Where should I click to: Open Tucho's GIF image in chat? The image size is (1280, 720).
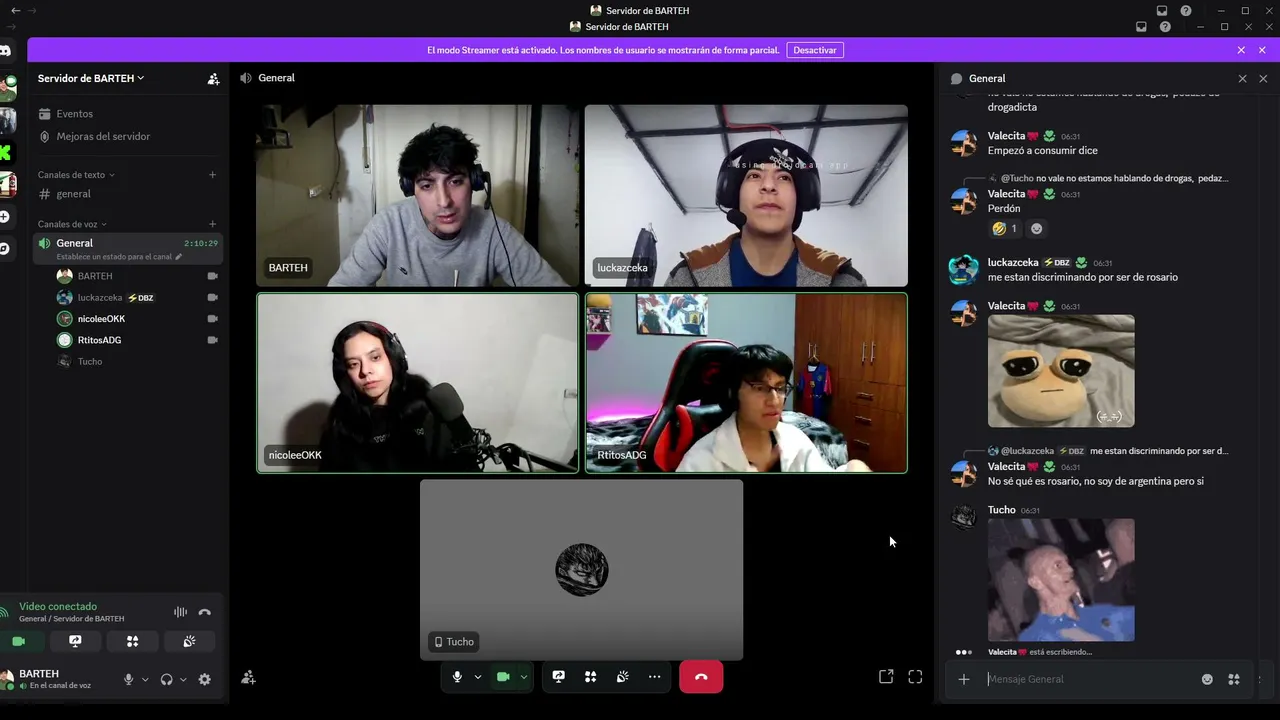point(1061,580)
